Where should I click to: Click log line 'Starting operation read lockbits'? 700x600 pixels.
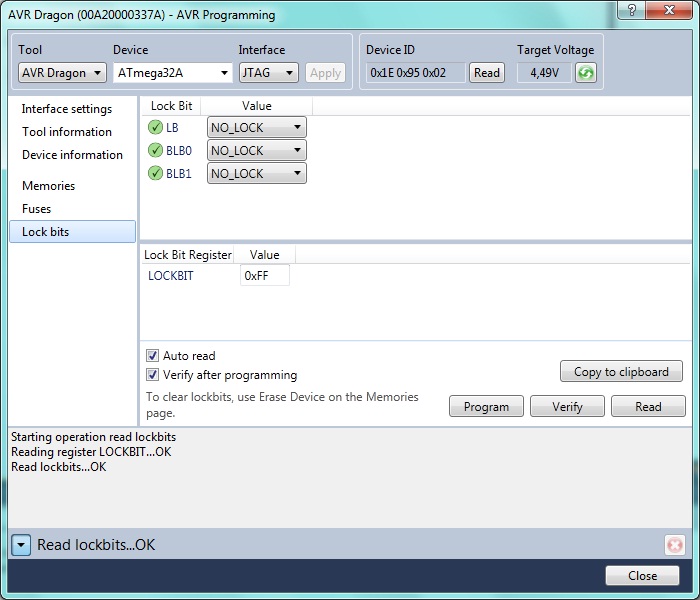click(93, 437)
